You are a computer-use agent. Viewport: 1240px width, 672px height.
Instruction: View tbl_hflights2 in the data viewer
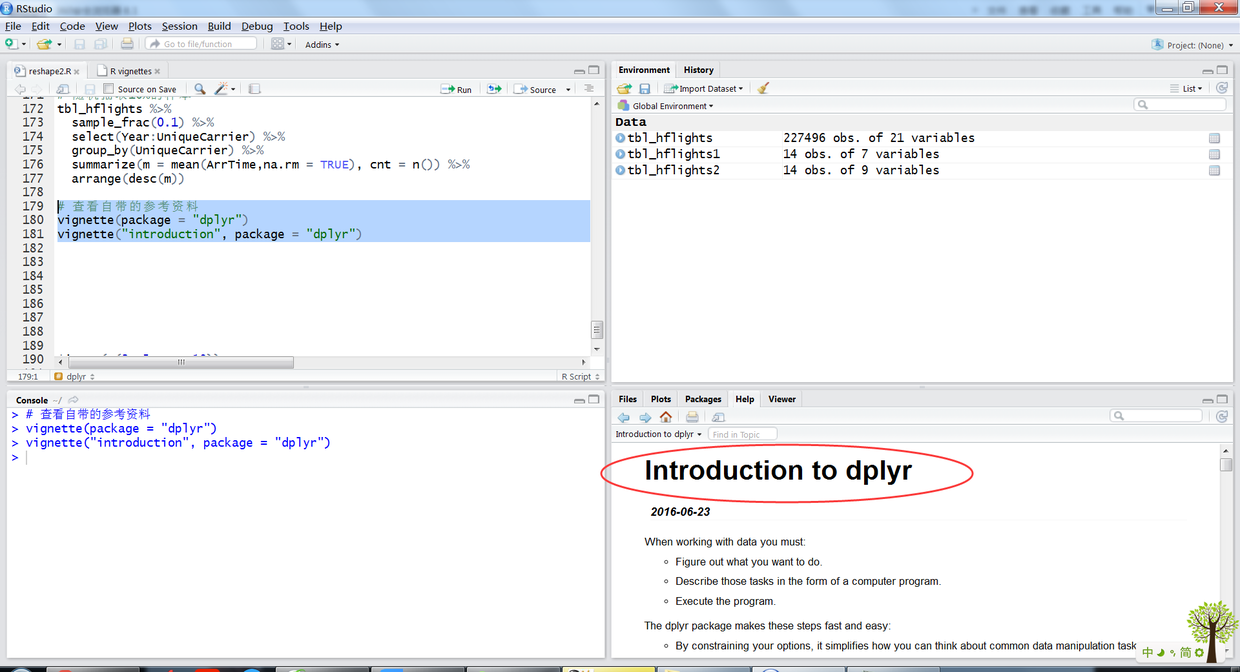pos(1214,170)
